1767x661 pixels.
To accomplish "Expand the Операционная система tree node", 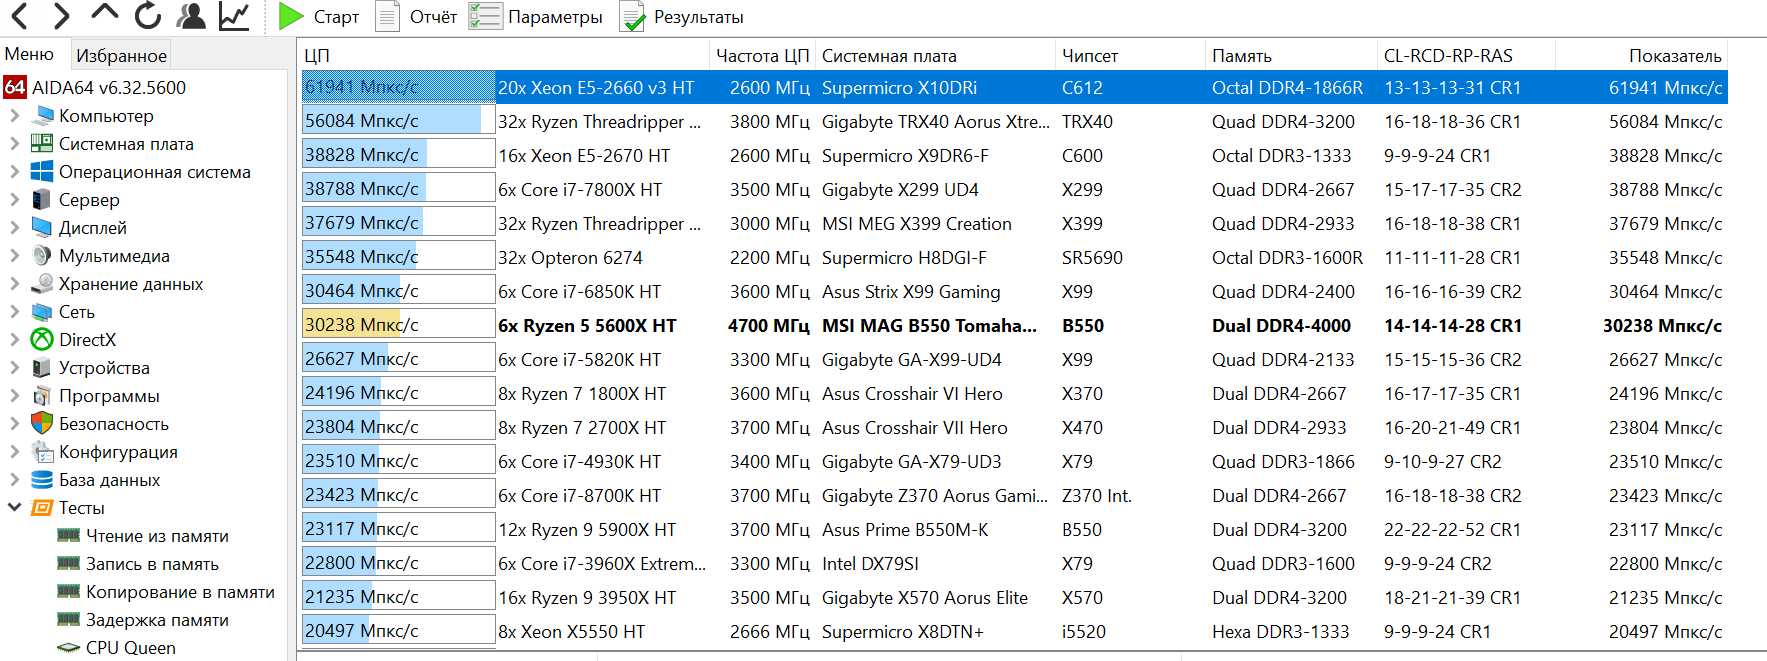I will [x=14, y=172].
